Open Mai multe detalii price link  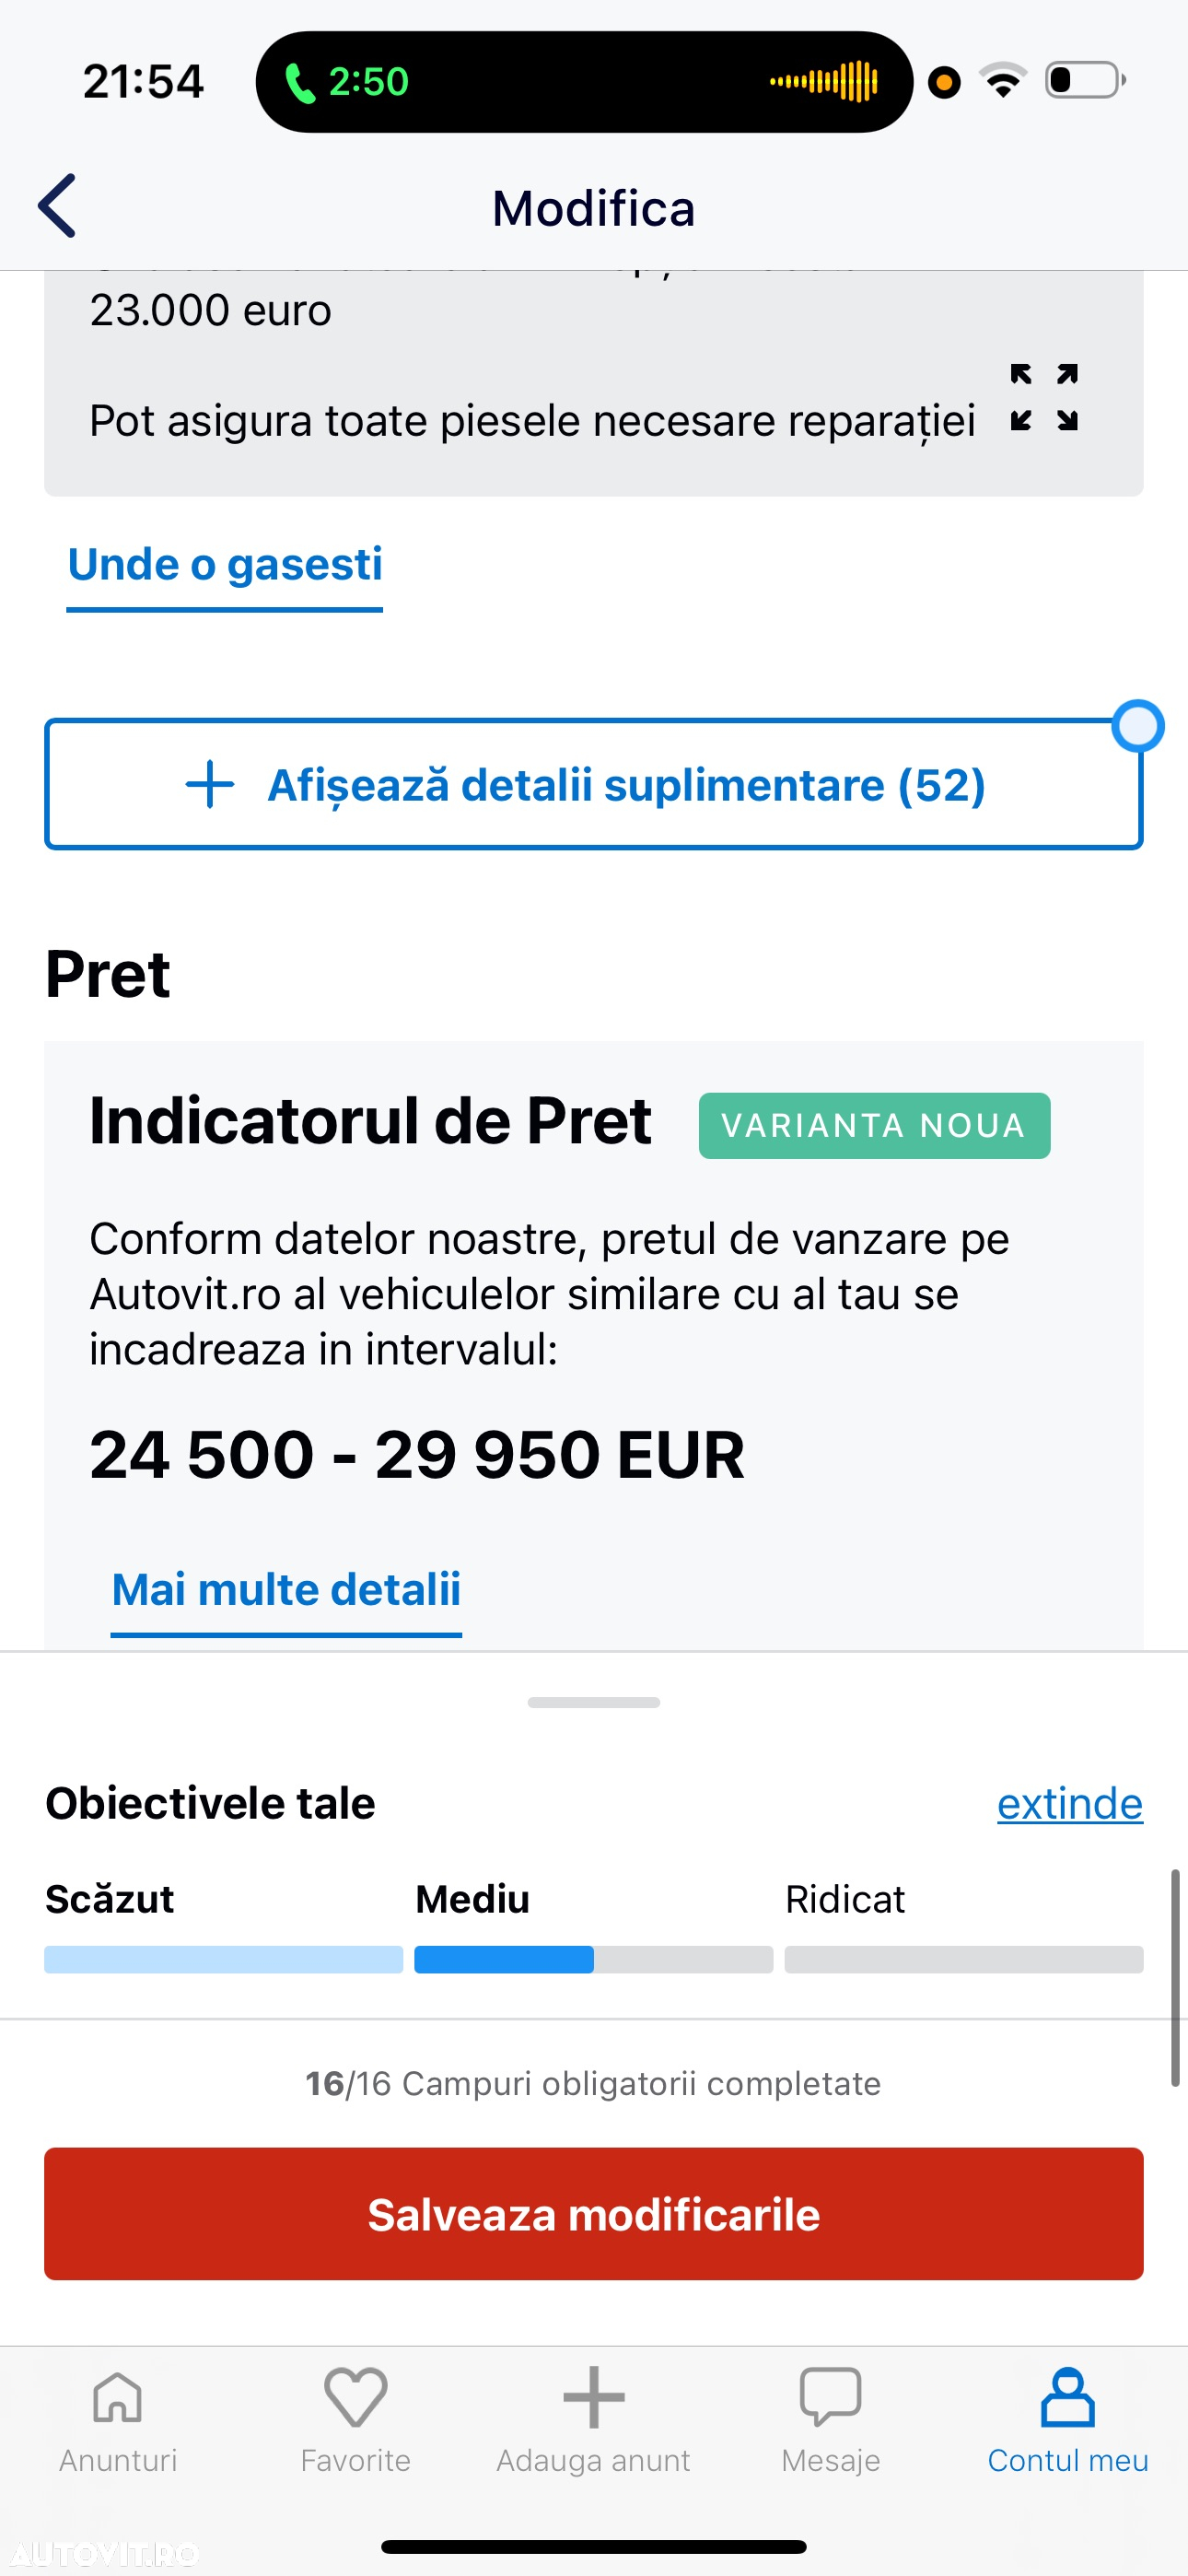pos(286,1590)
